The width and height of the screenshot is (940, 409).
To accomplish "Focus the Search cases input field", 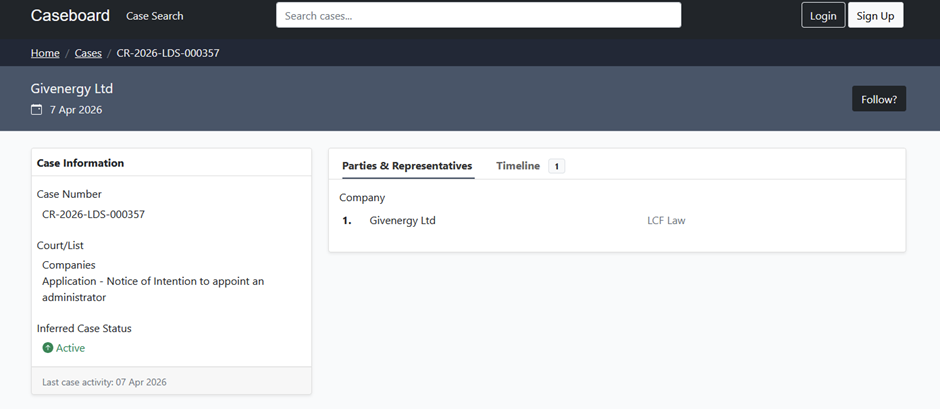I will (x=478, y=16).
